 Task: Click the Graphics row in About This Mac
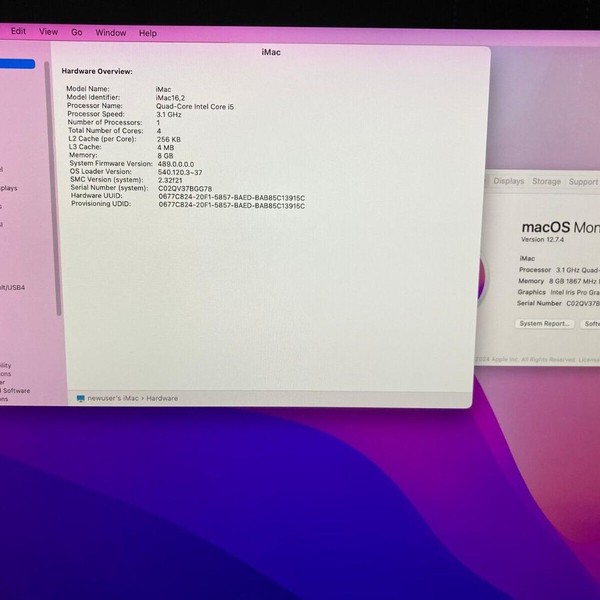click(x=558, y=292)
